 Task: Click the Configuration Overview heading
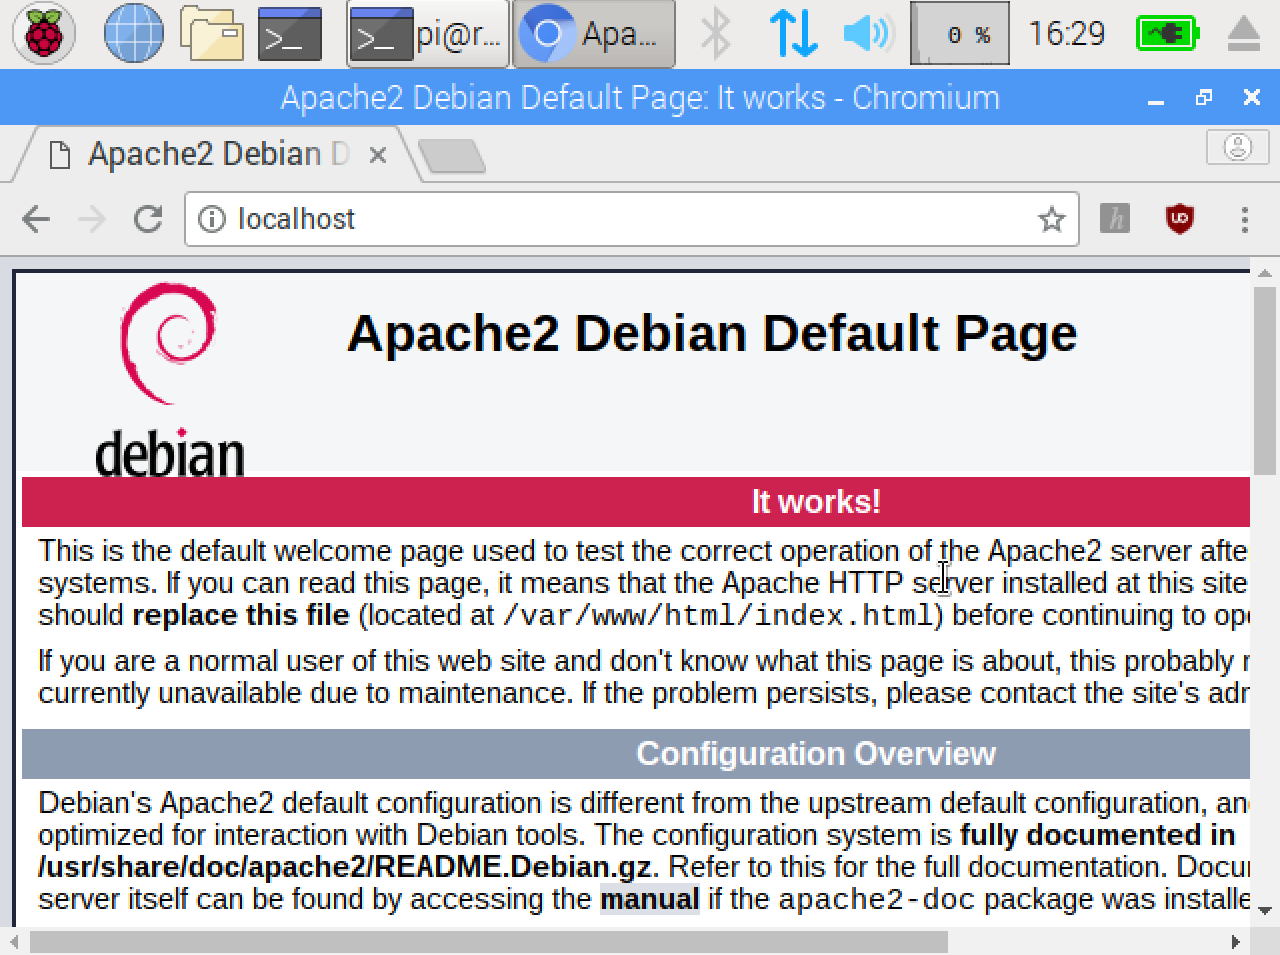(x=816, y=754)
